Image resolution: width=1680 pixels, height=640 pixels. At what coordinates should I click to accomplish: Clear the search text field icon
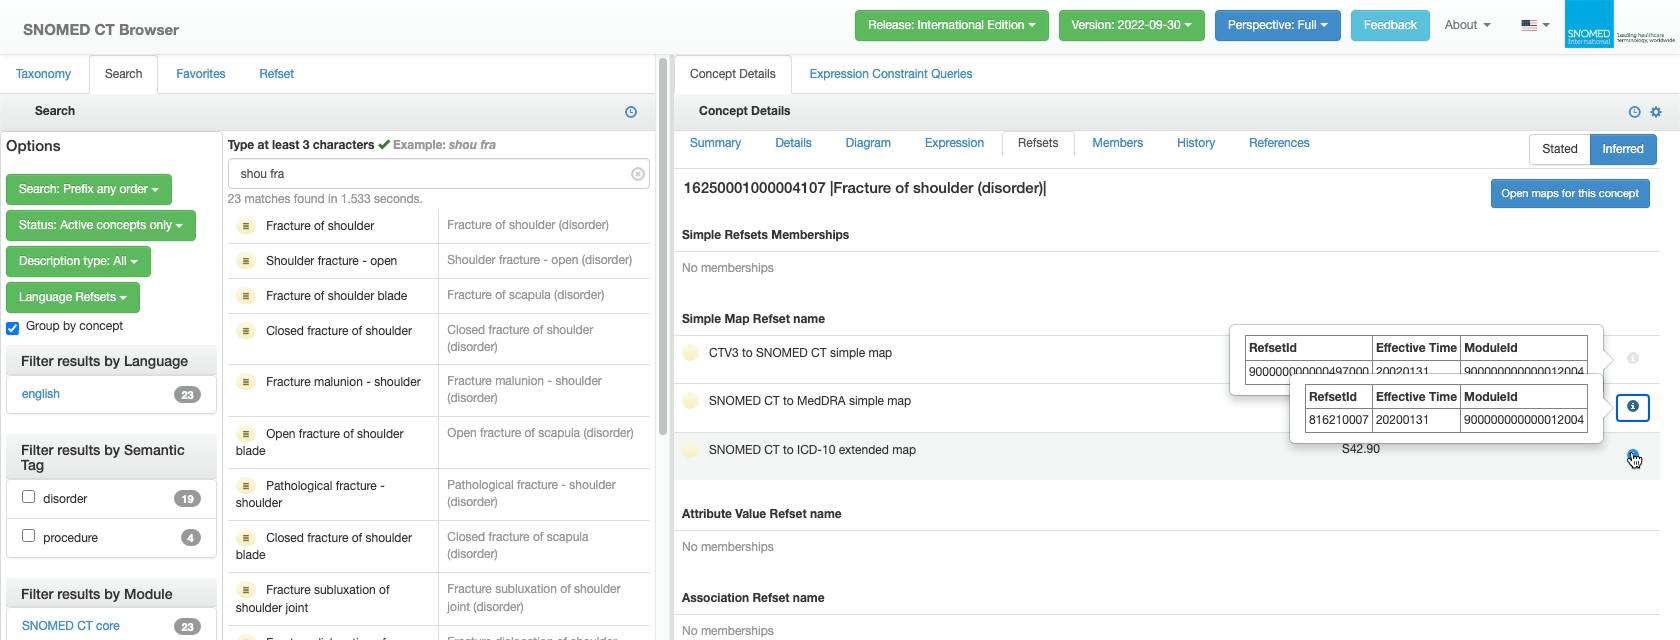tap(638, 174)
